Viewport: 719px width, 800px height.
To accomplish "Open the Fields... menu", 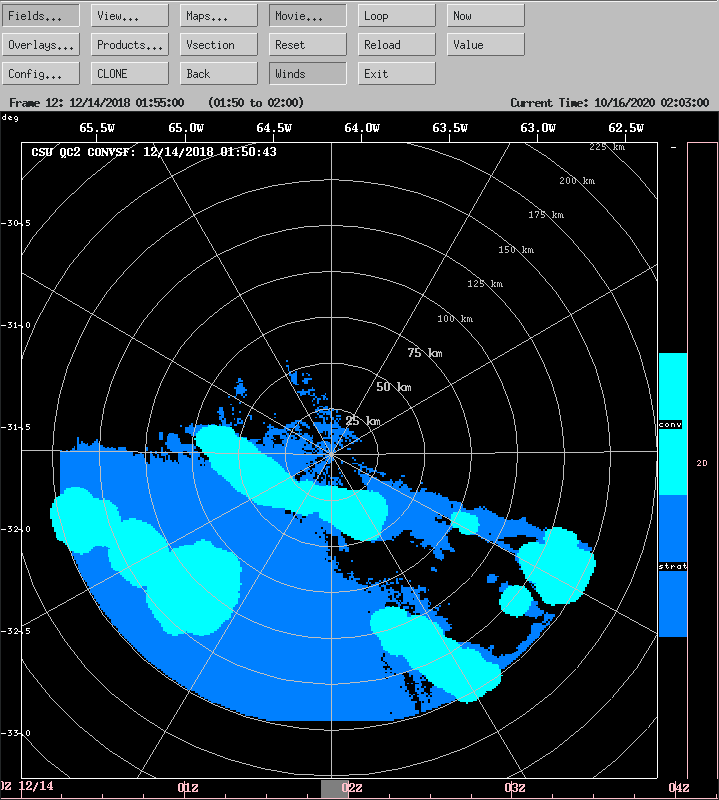I will click(41, 16).
